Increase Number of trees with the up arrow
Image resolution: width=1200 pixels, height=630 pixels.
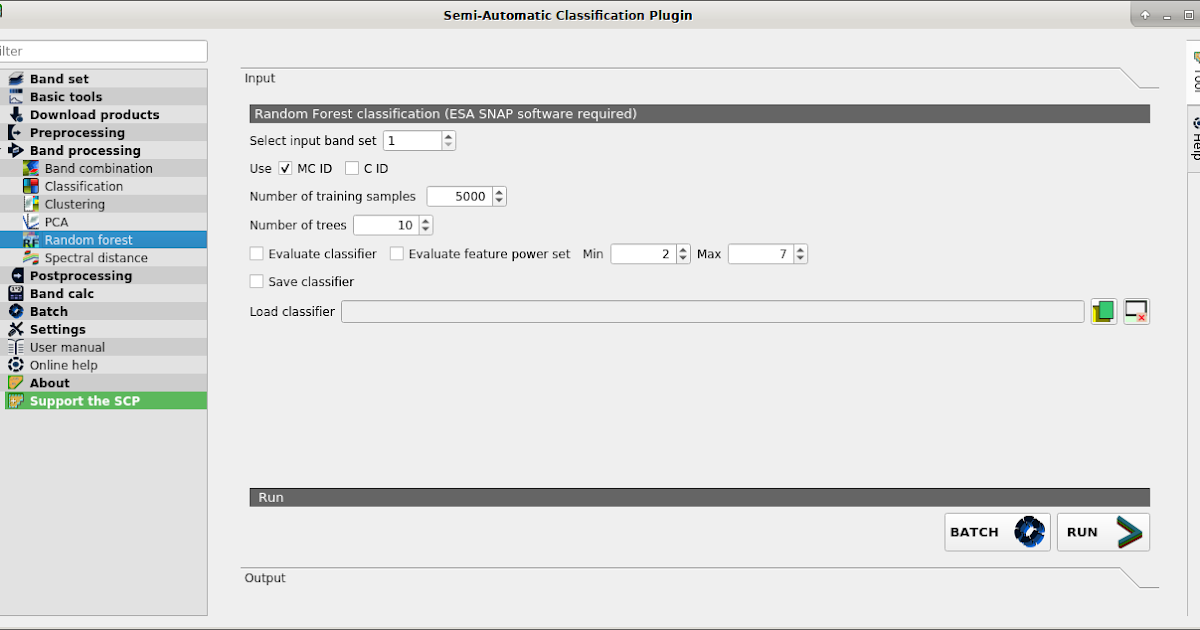click(x=428, y=220)
